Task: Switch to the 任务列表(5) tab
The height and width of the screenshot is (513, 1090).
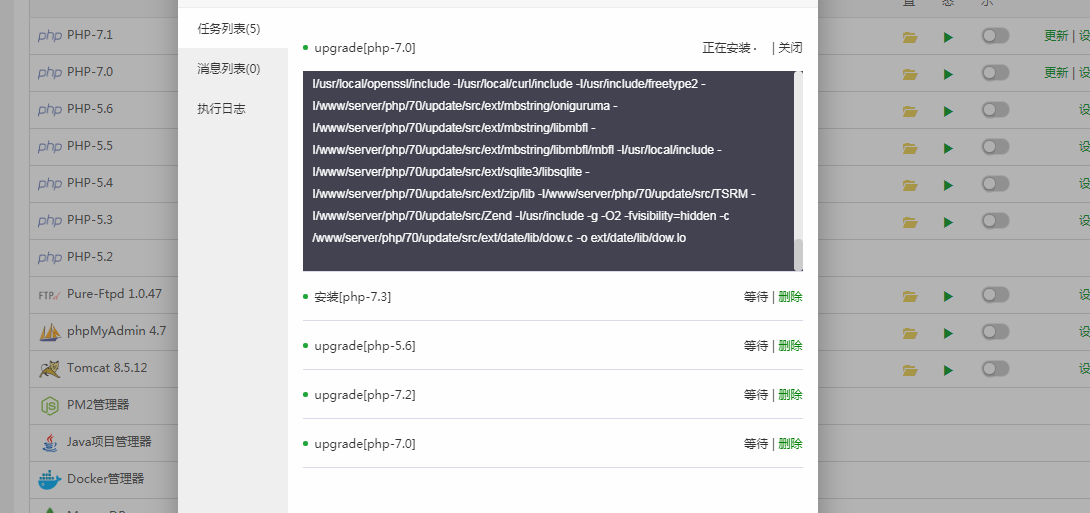Action: tap(233, 28)
